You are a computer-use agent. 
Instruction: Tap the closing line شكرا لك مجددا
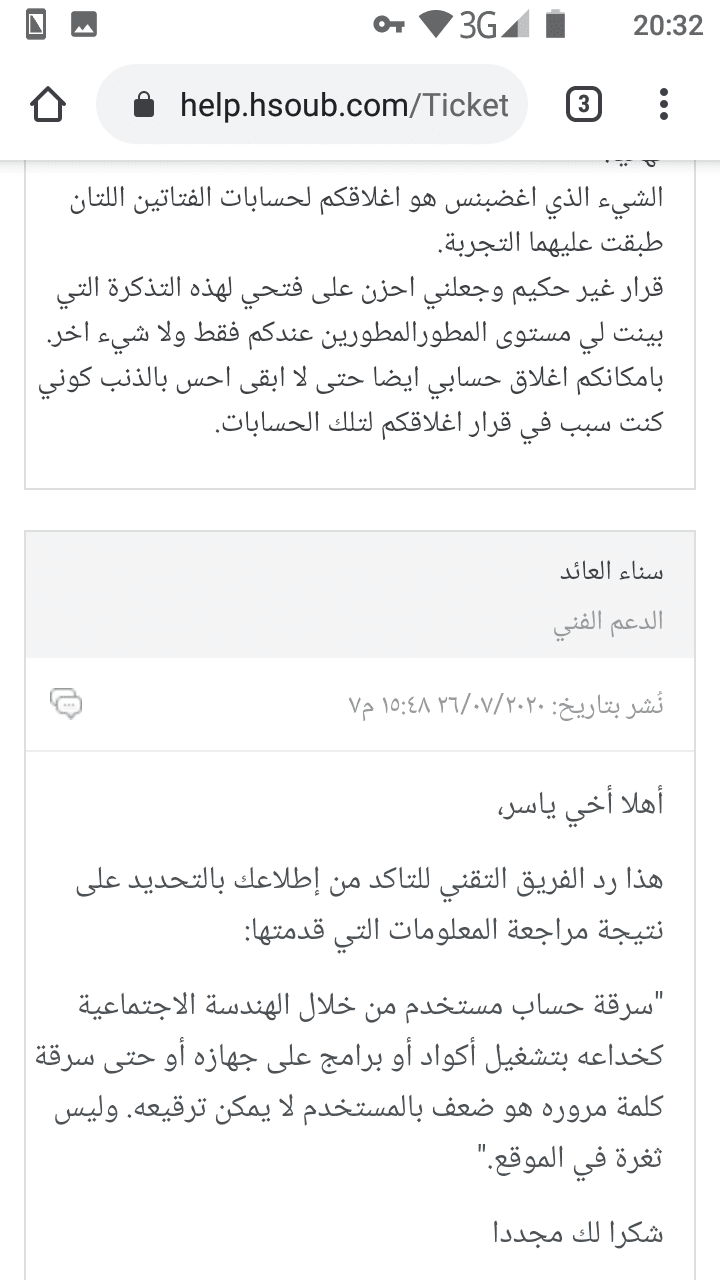578,1233
